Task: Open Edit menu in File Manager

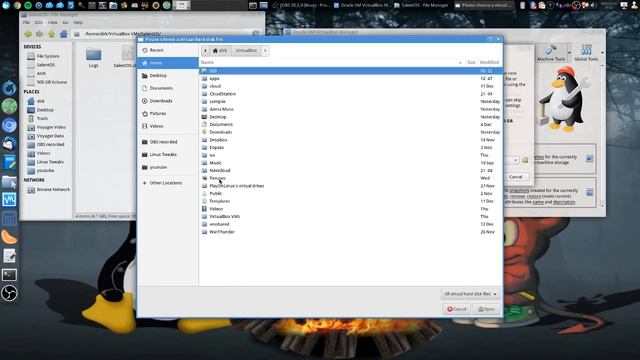Action: tap(39, 22)
